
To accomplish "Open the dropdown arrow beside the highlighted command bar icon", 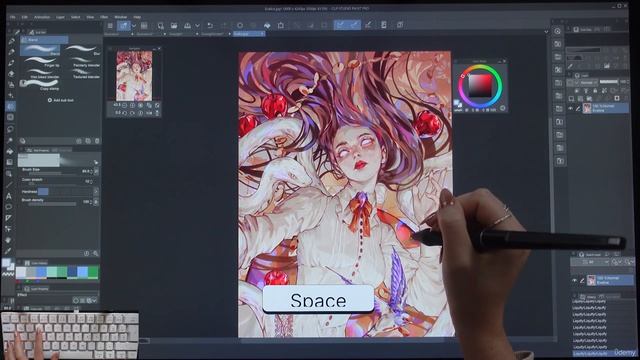I will pyautogui.click(x=133, y=26).
